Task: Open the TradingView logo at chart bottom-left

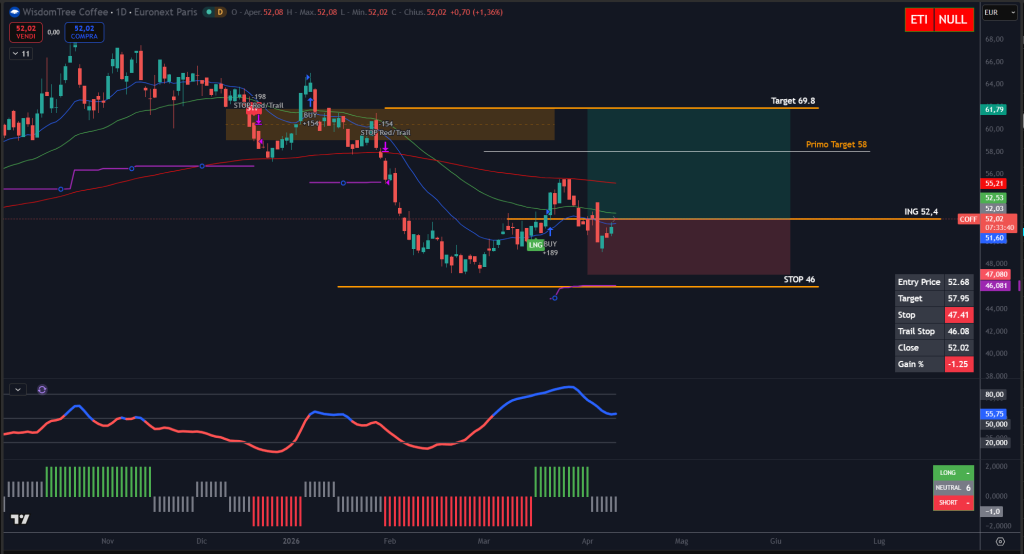Action: (x=20, y=519)
